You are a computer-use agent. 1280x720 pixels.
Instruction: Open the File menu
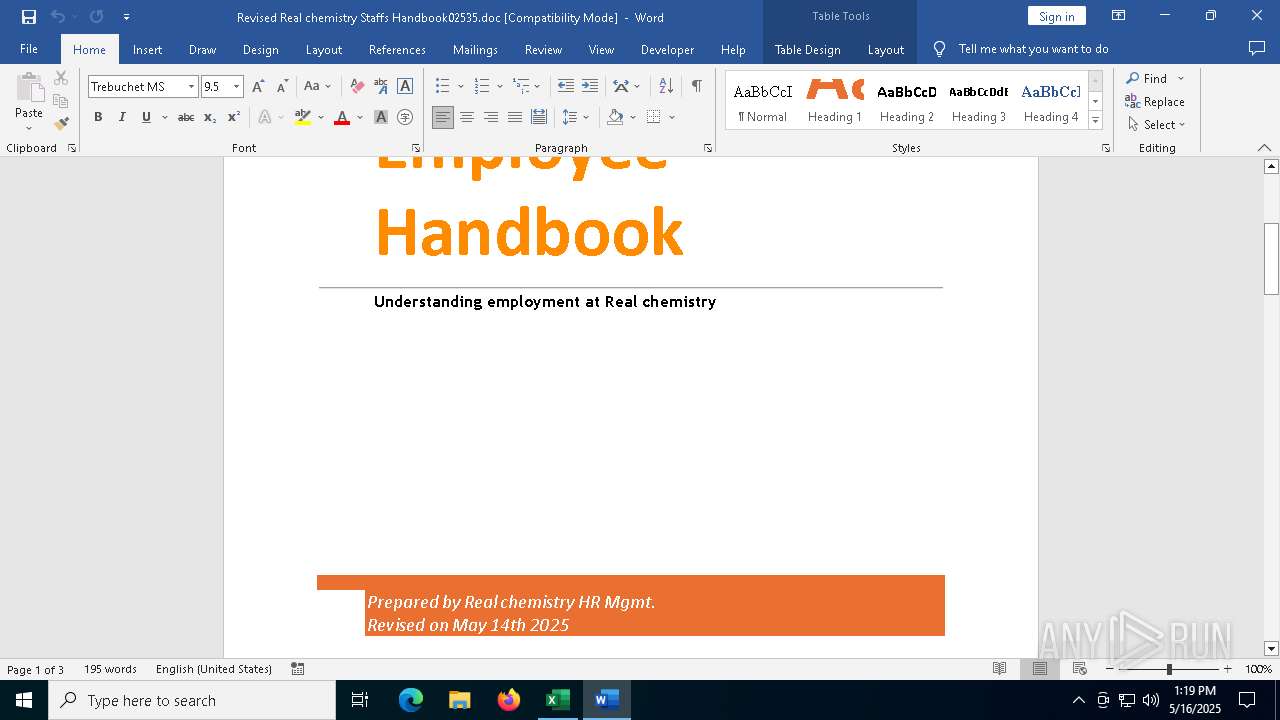pos(29,49)
